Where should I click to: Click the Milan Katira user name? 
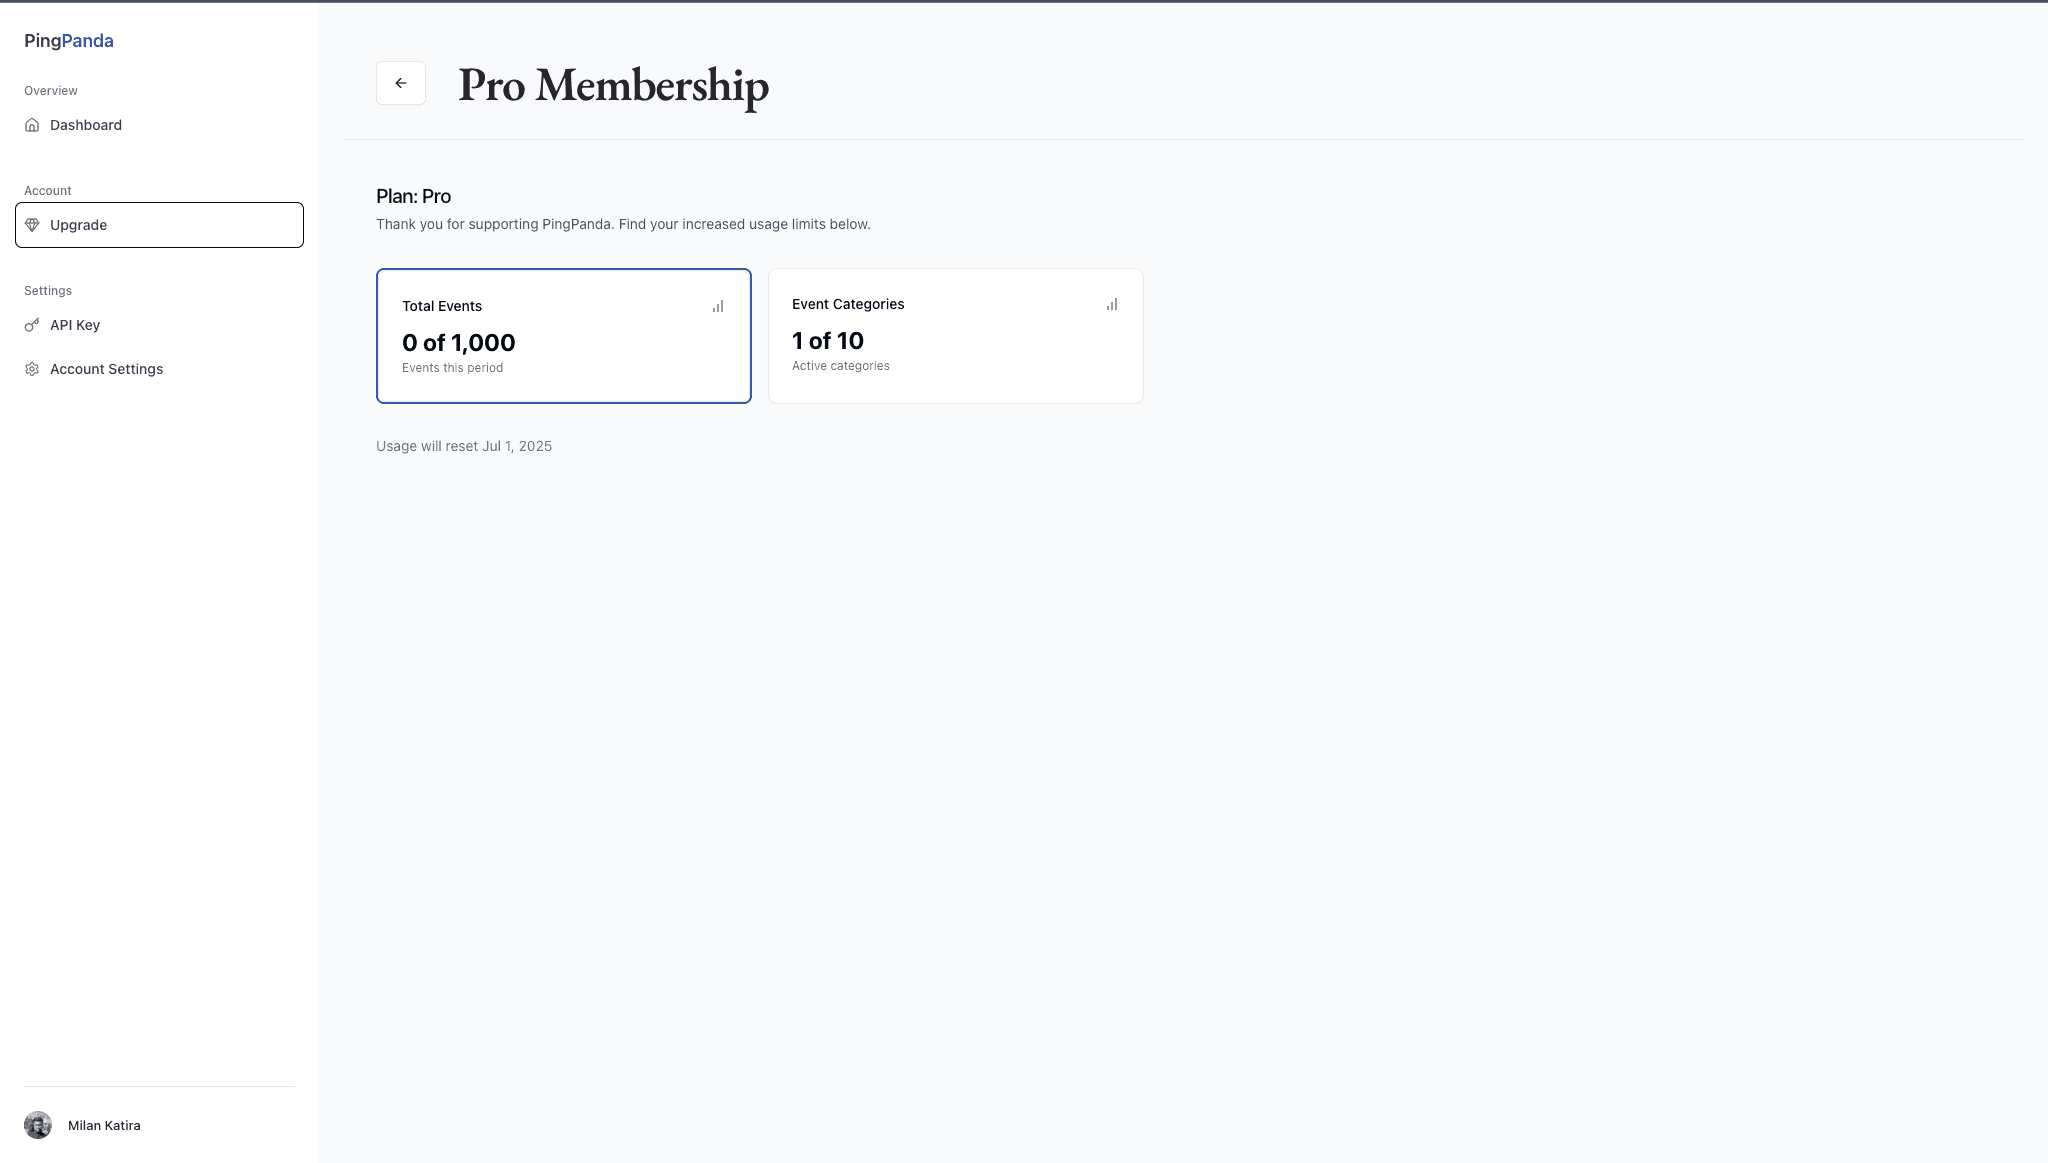tap(104, 1125)
